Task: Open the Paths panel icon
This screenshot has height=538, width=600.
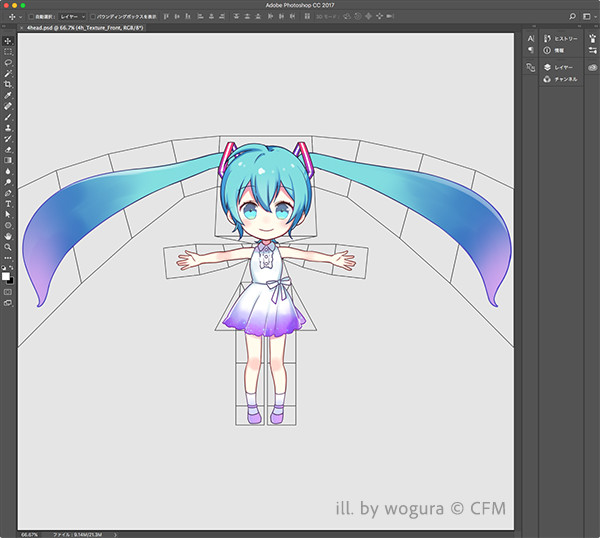Action: (530, 67)
